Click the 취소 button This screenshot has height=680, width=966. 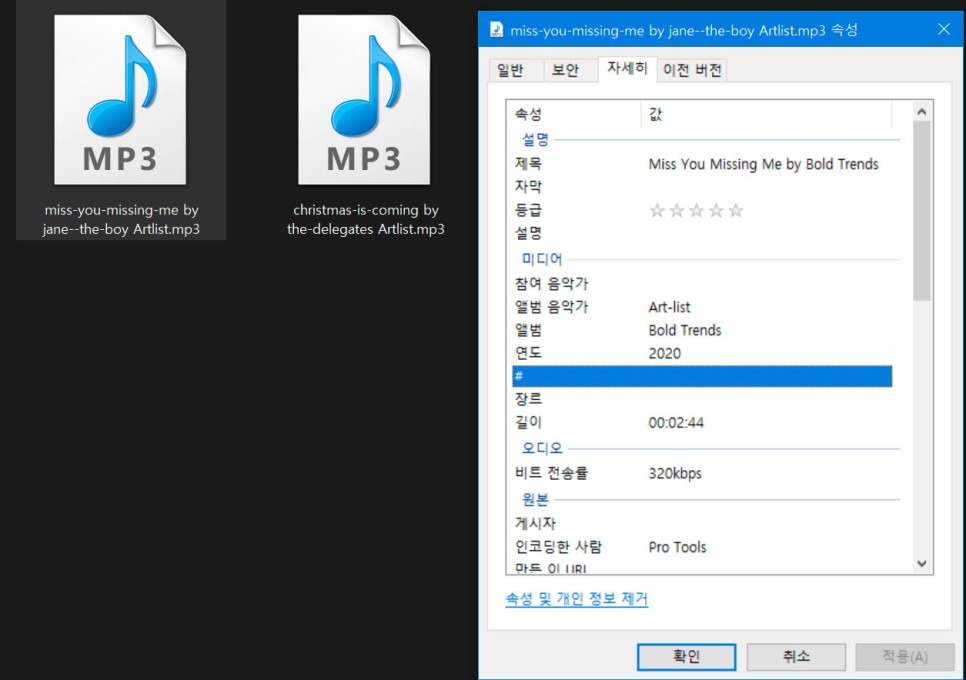[x=797, y=657]
